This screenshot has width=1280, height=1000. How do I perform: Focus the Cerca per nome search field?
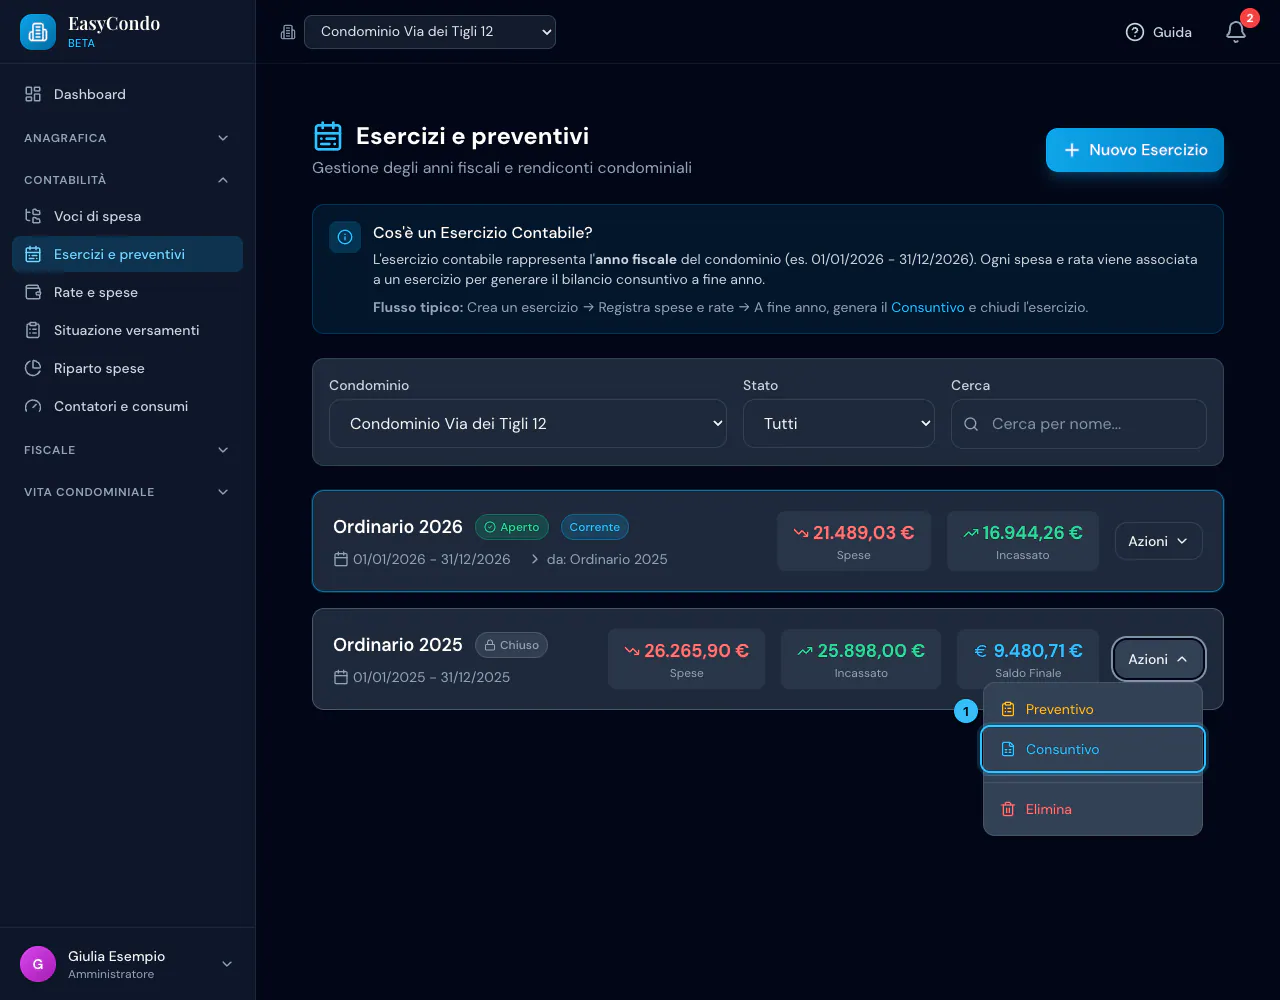(1079, 424)
